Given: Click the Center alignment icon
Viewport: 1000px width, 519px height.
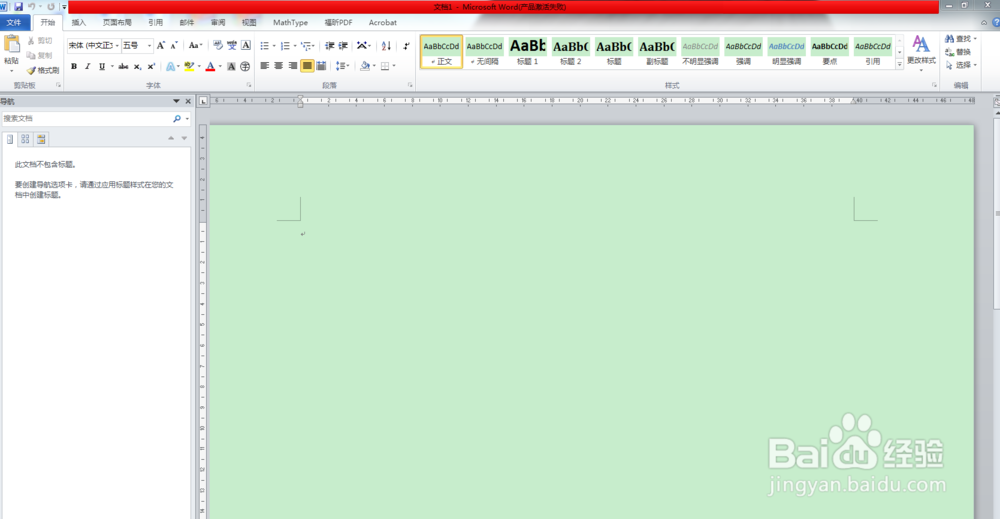Looking at the screenshot, I should pyautogui.click(x=279, y=66).
